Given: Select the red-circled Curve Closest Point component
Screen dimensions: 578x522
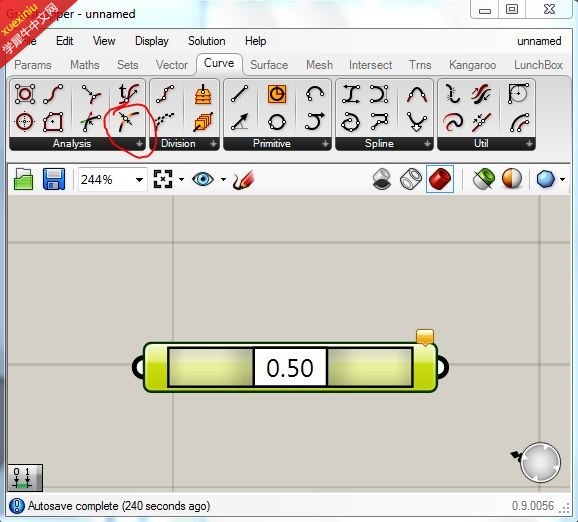Looking at the screenshot, I should coord(127,121).
